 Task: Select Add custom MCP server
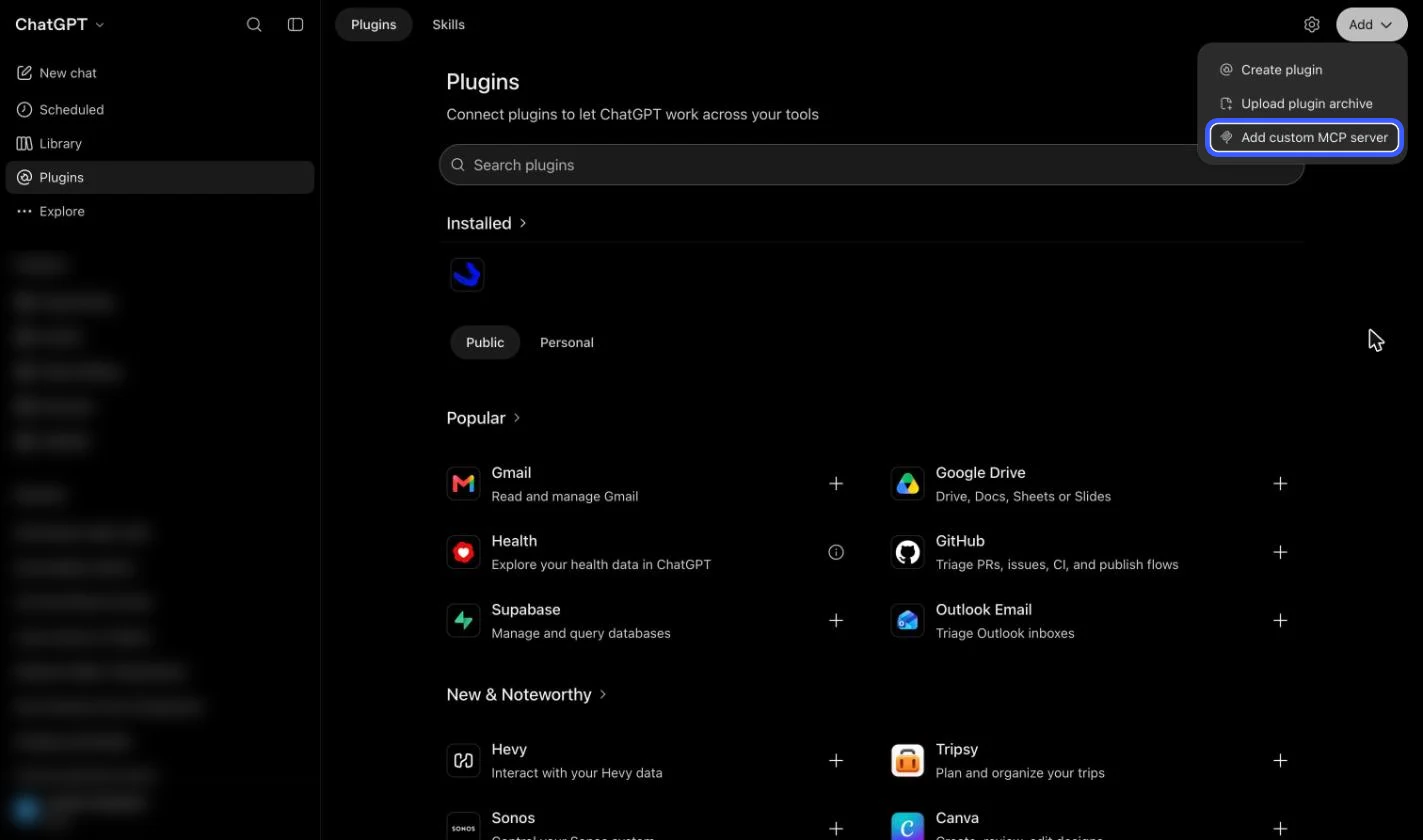tap(1304, 138)
